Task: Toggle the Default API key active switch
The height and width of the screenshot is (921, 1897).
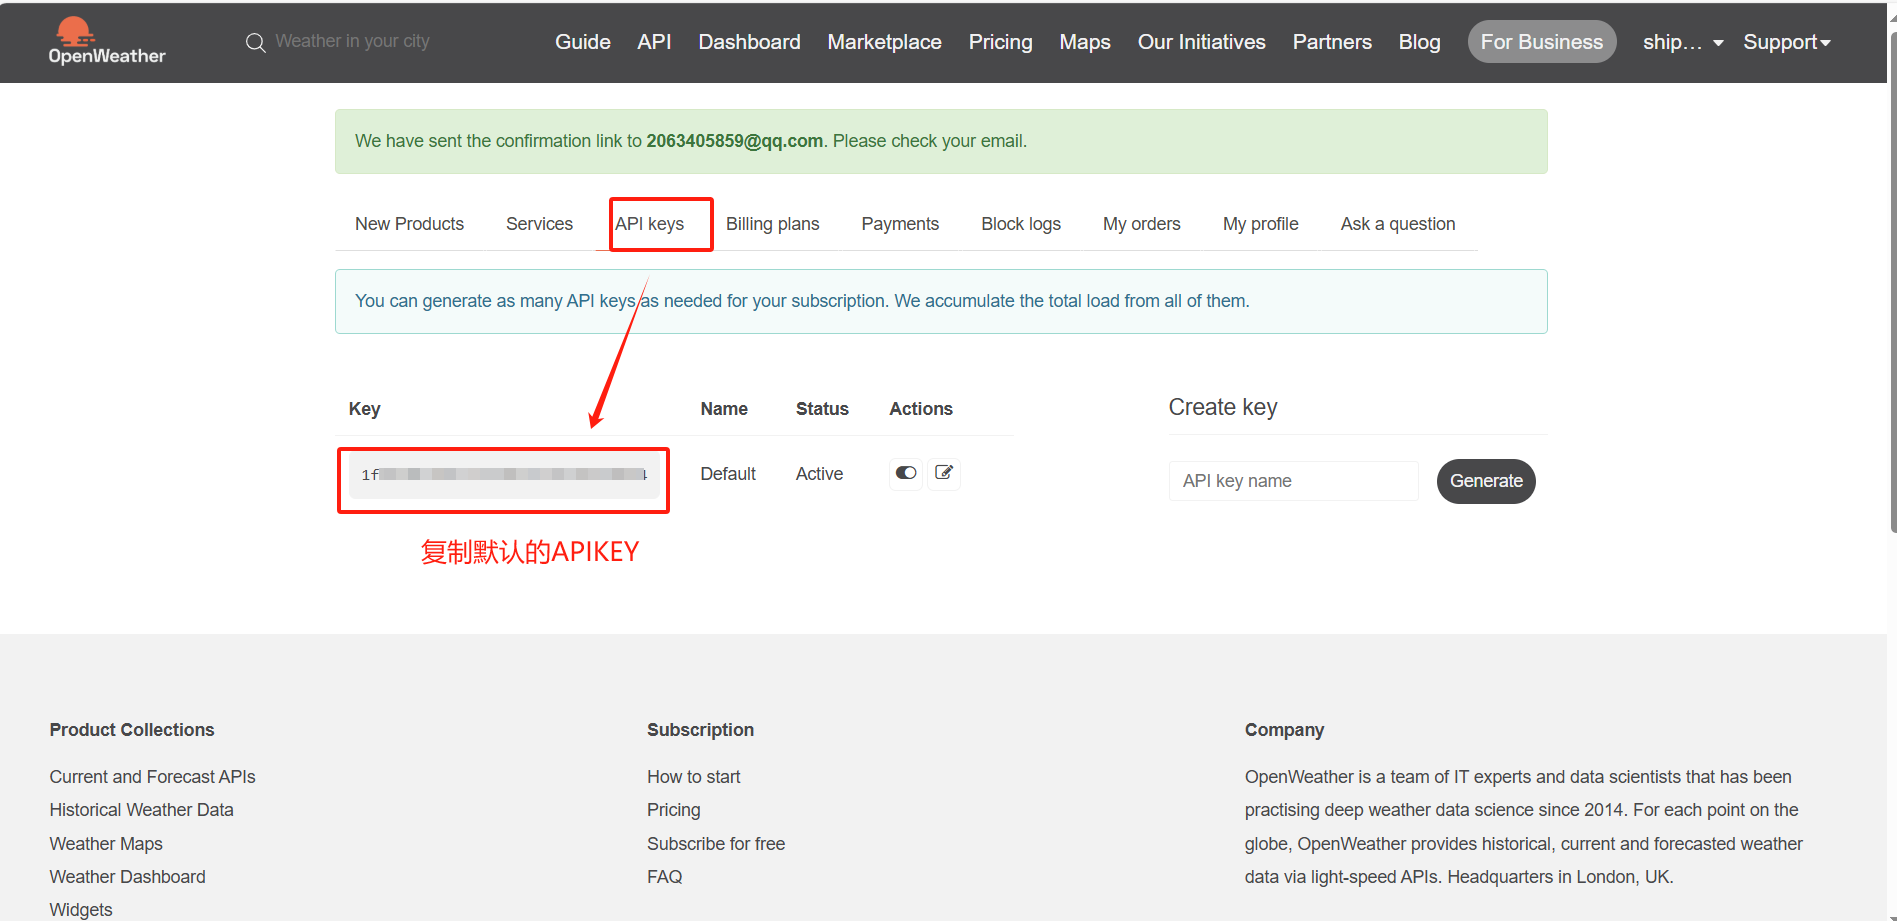Action: click(x=906, y=473)
